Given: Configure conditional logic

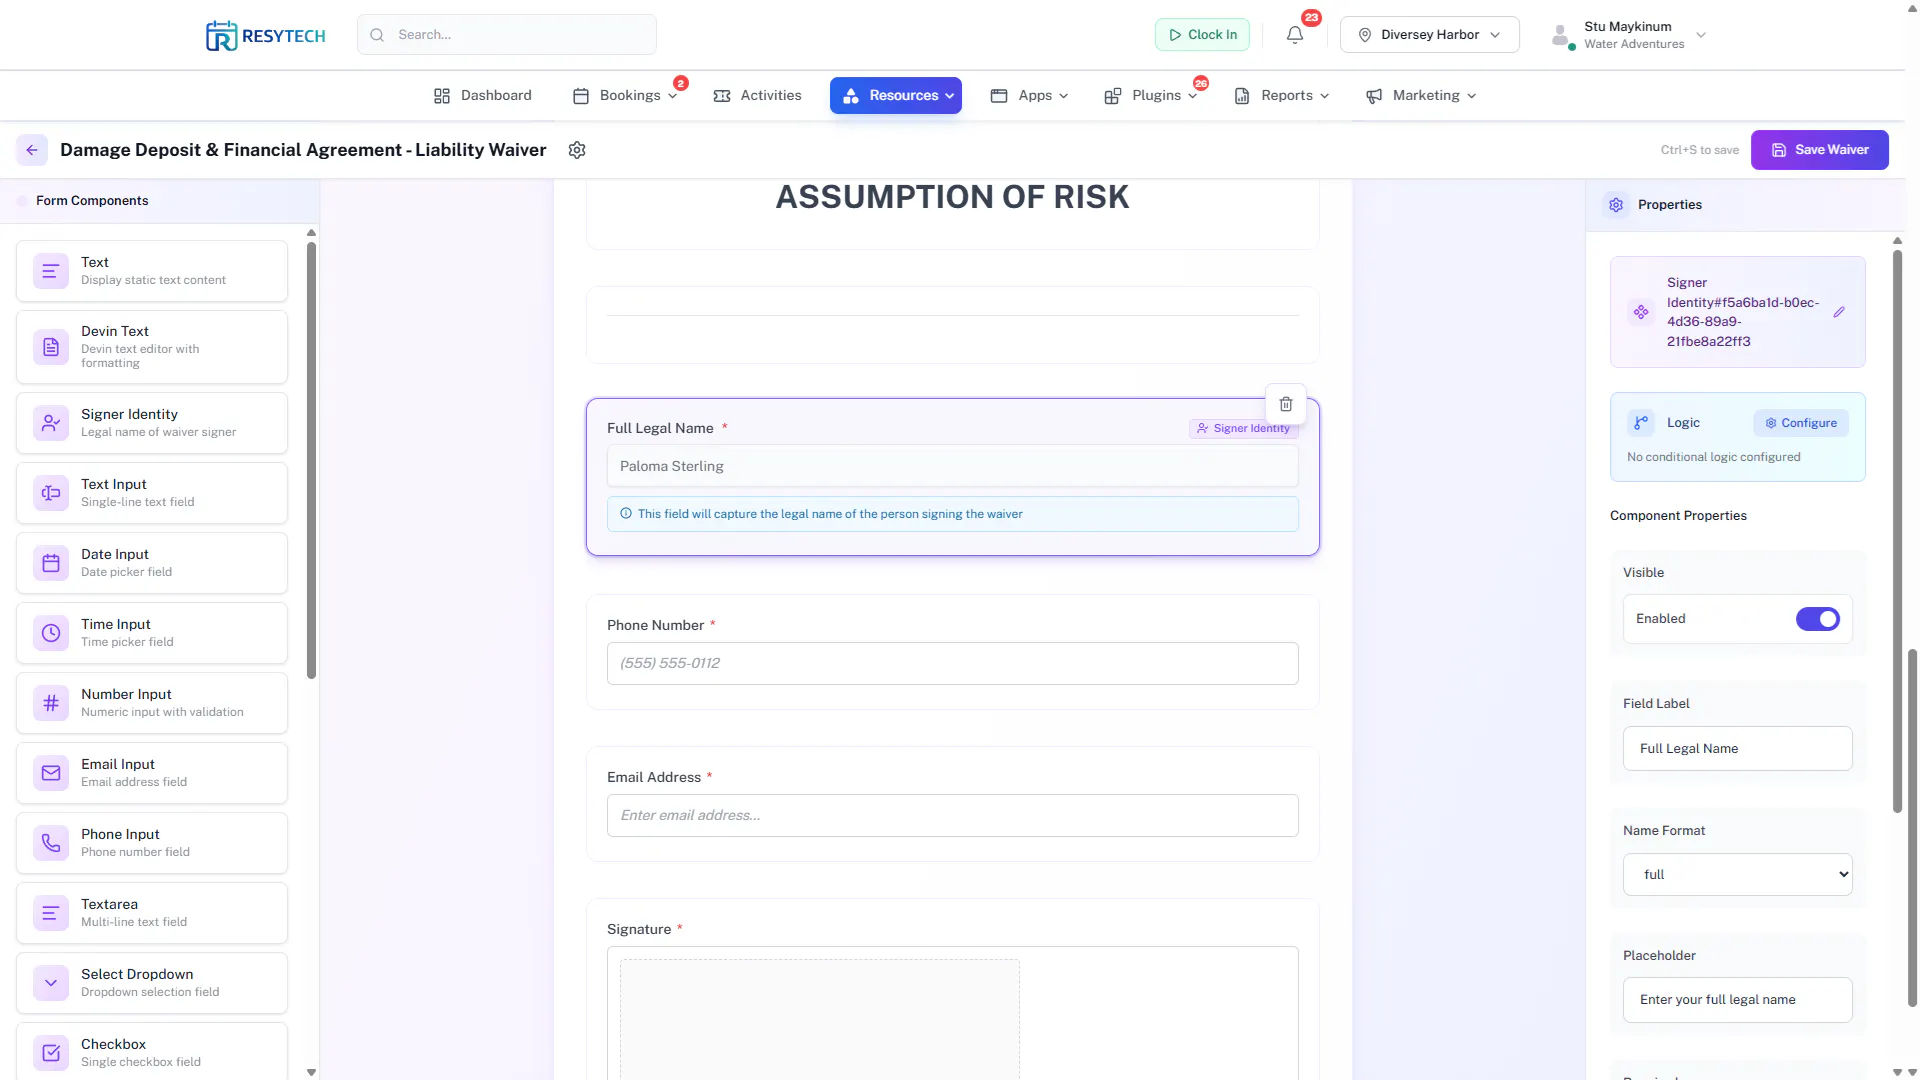Looking at the screenshot, I should tap(1800, 423).
